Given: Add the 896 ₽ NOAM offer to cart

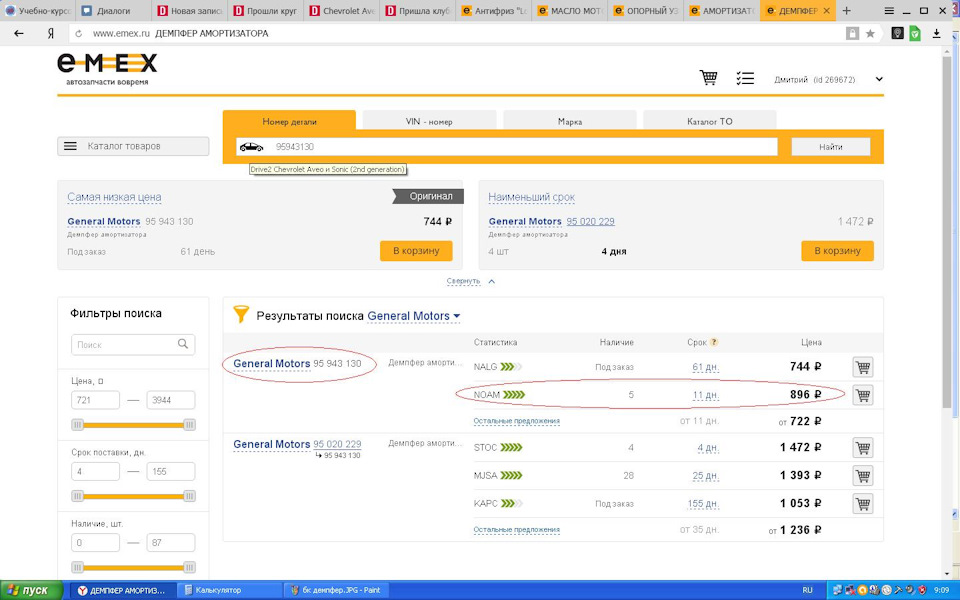Looking at the screenshot, I should click(863, 395).
